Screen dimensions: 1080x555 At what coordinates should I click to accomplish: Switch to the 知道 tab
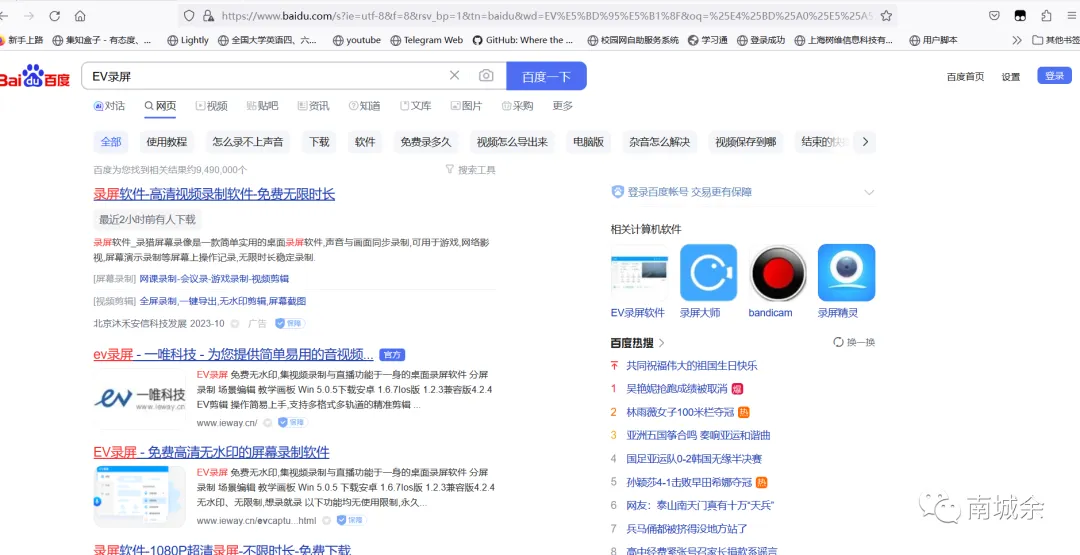[x=364, y=106]
